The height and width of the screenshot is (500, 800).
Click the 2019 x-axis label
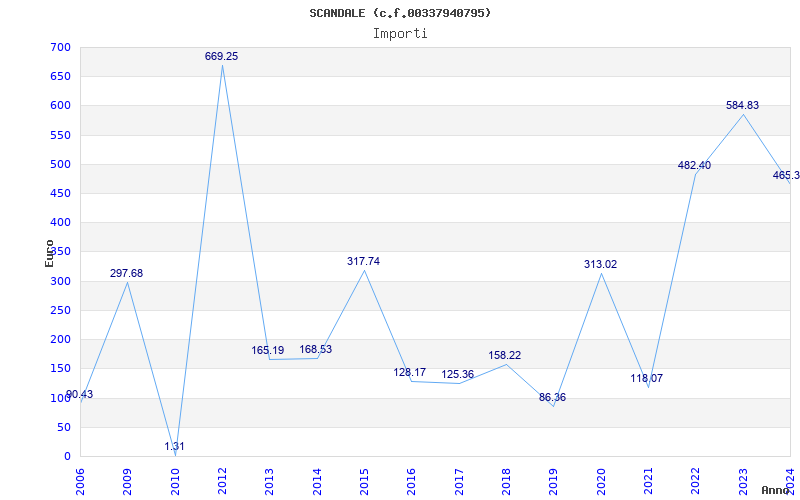554,481
